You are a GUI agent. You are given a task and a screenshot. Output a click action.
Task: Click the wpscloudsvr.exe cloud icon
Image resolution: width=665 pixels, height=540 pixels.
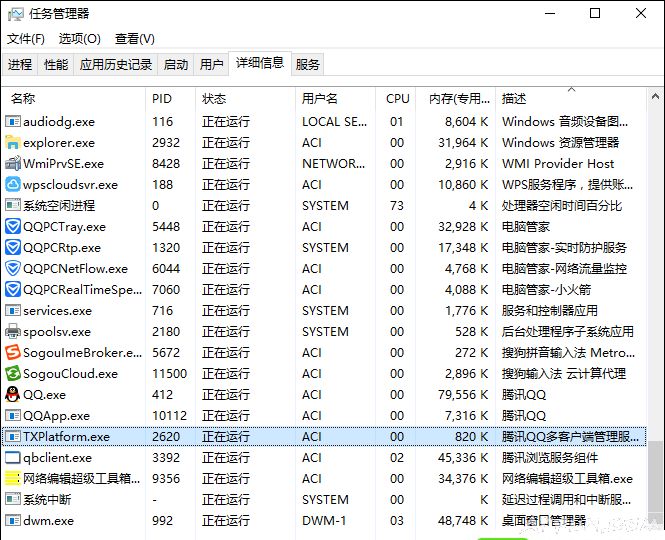pyautogui.click(x=13, y=184)
